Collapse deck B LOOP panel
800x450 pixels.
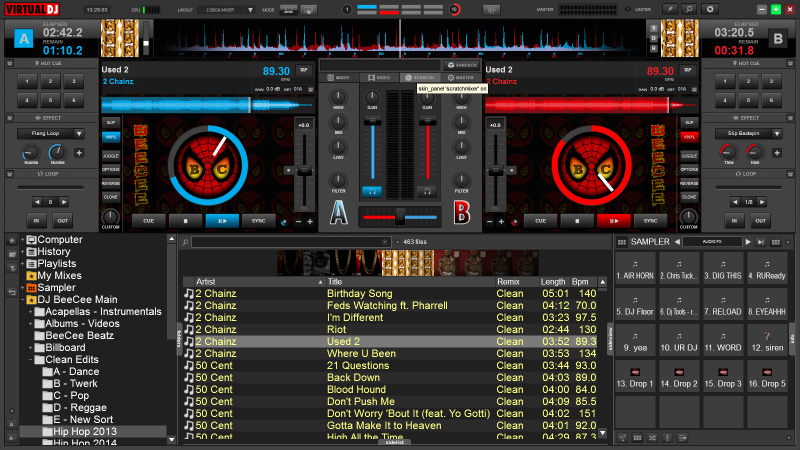[790, 174]
